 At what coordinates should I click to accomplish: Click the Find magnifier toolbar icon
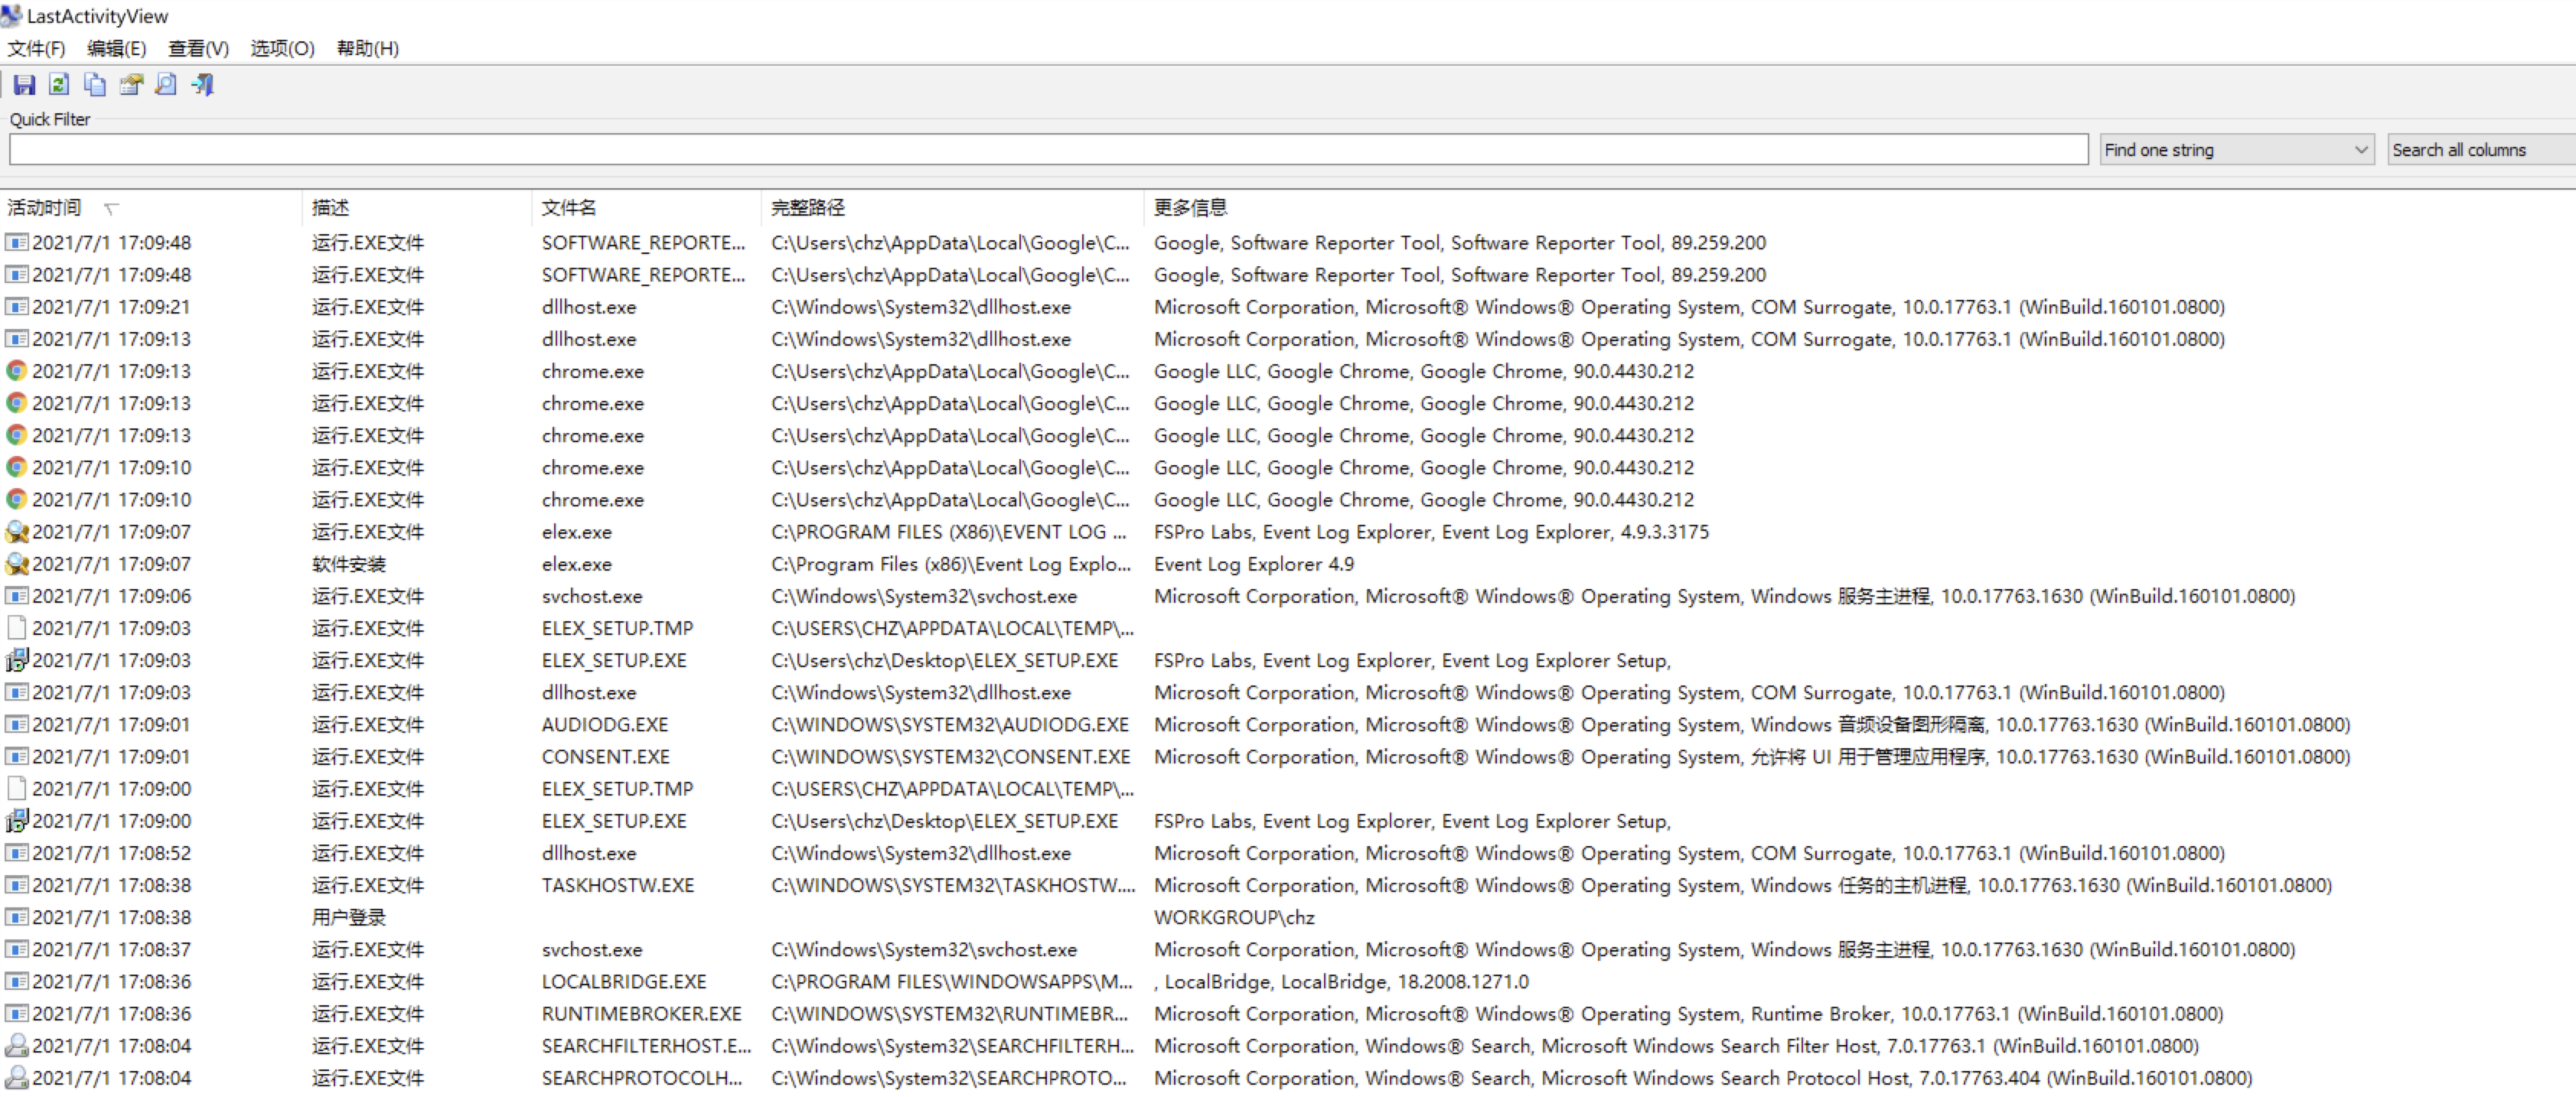pyautogui.click(x=166, y=85)
